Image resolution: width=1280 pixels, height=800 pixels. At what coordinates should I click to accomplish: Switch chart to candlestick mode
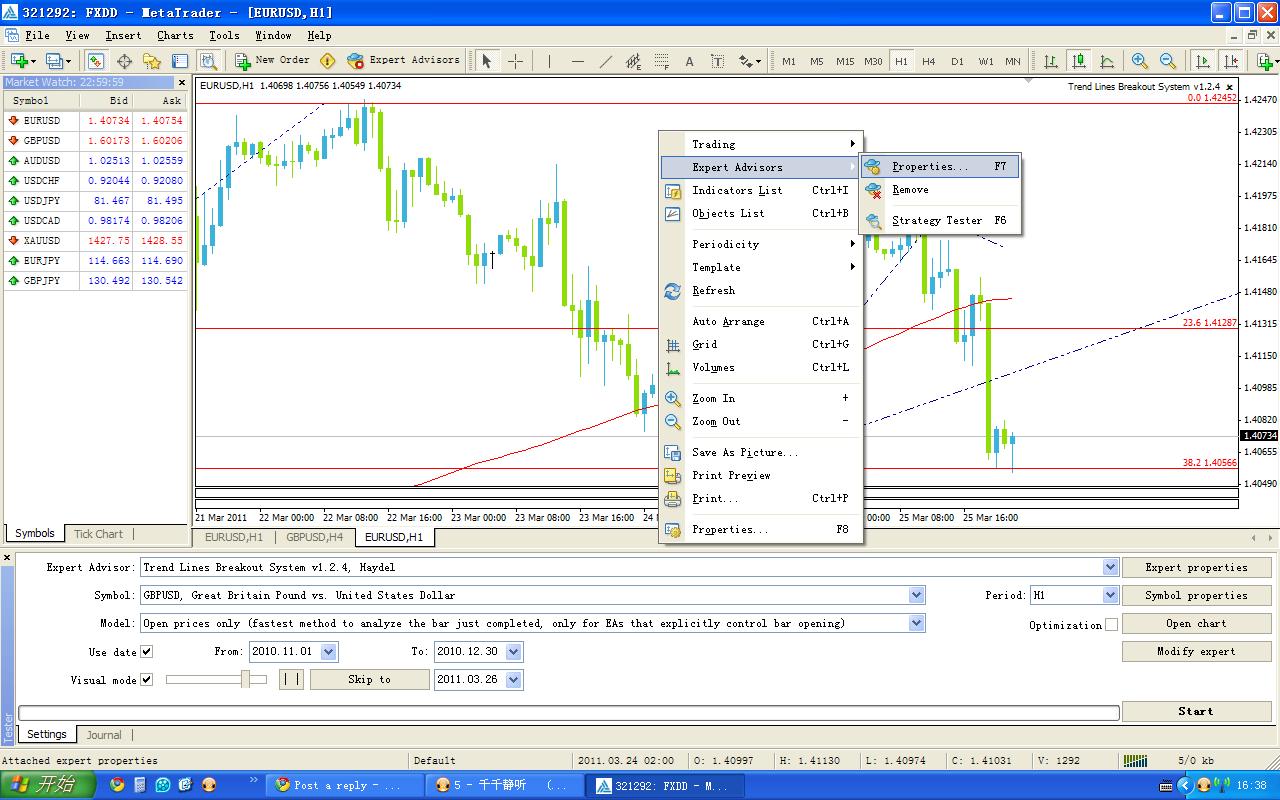(x=1078, y=61)
